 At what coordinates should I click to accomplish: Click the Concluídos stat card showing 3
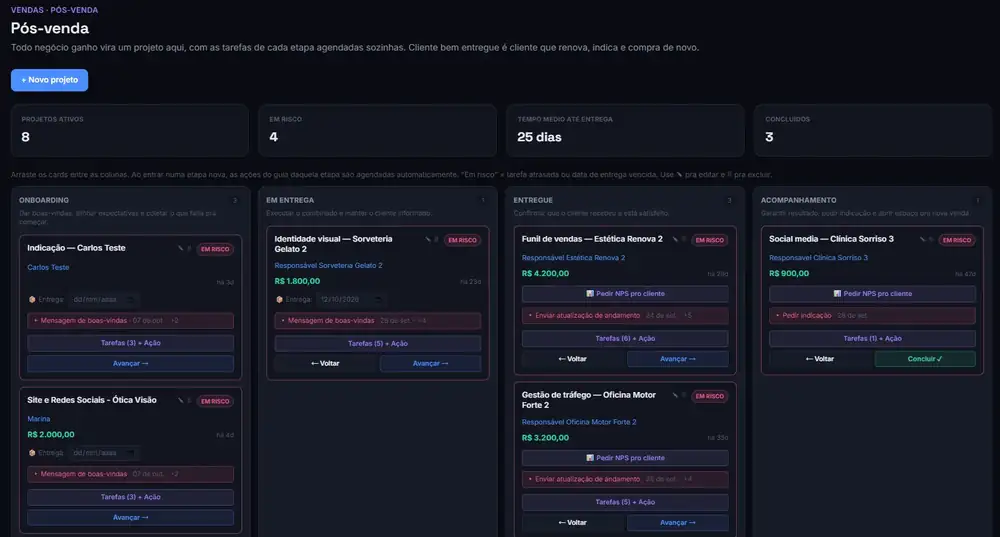[x=872, y=130]
